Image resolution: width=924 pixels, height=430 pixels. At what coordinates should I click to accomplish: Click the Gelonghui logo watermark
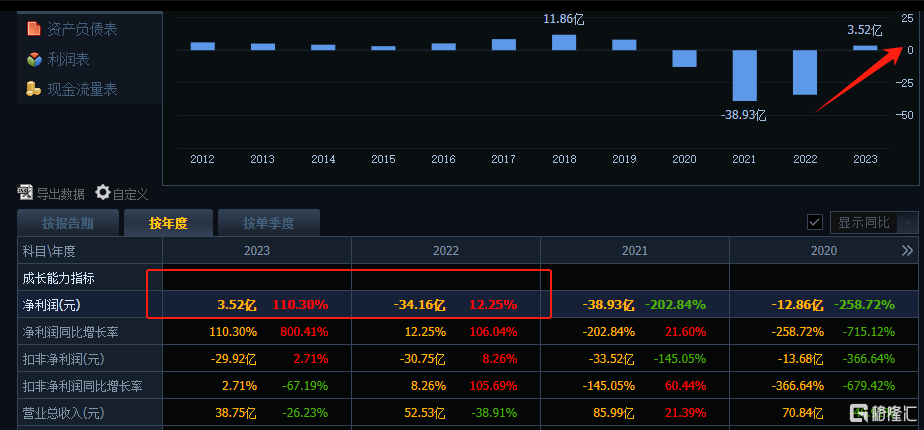pos(859,412)
